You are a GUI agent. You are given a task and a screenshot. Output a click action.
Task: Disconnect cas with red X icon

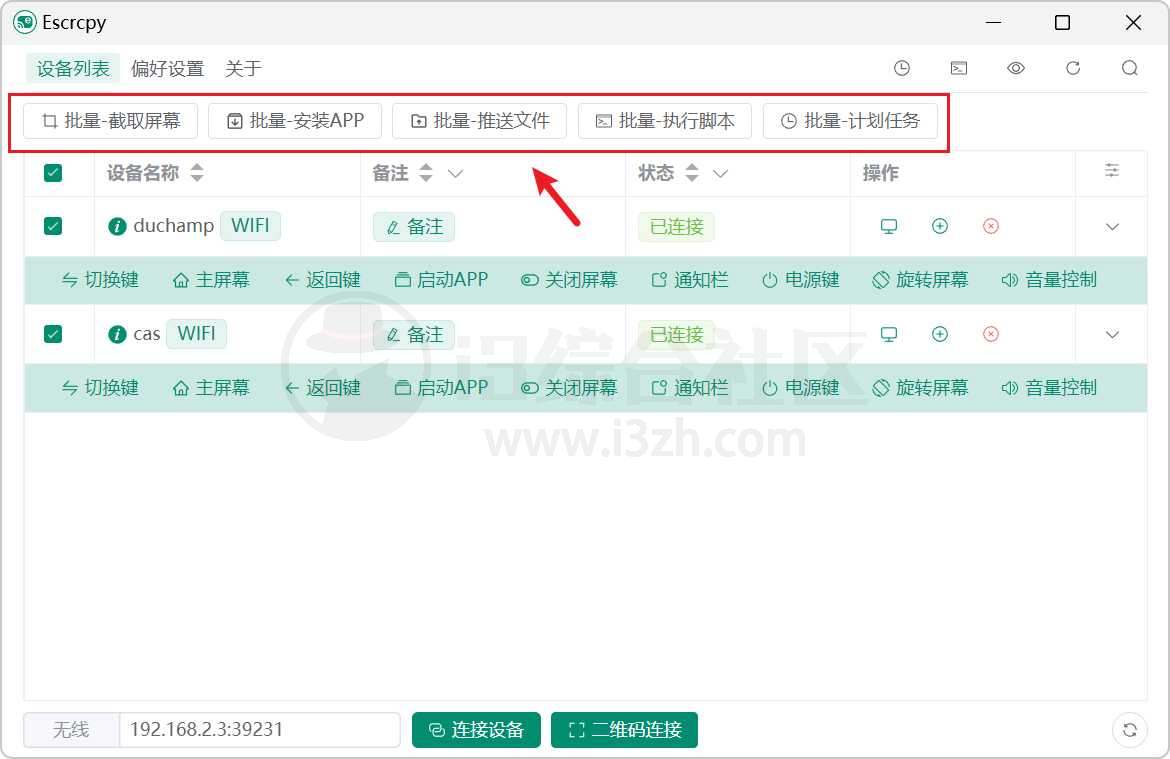(x=991, y=334)
